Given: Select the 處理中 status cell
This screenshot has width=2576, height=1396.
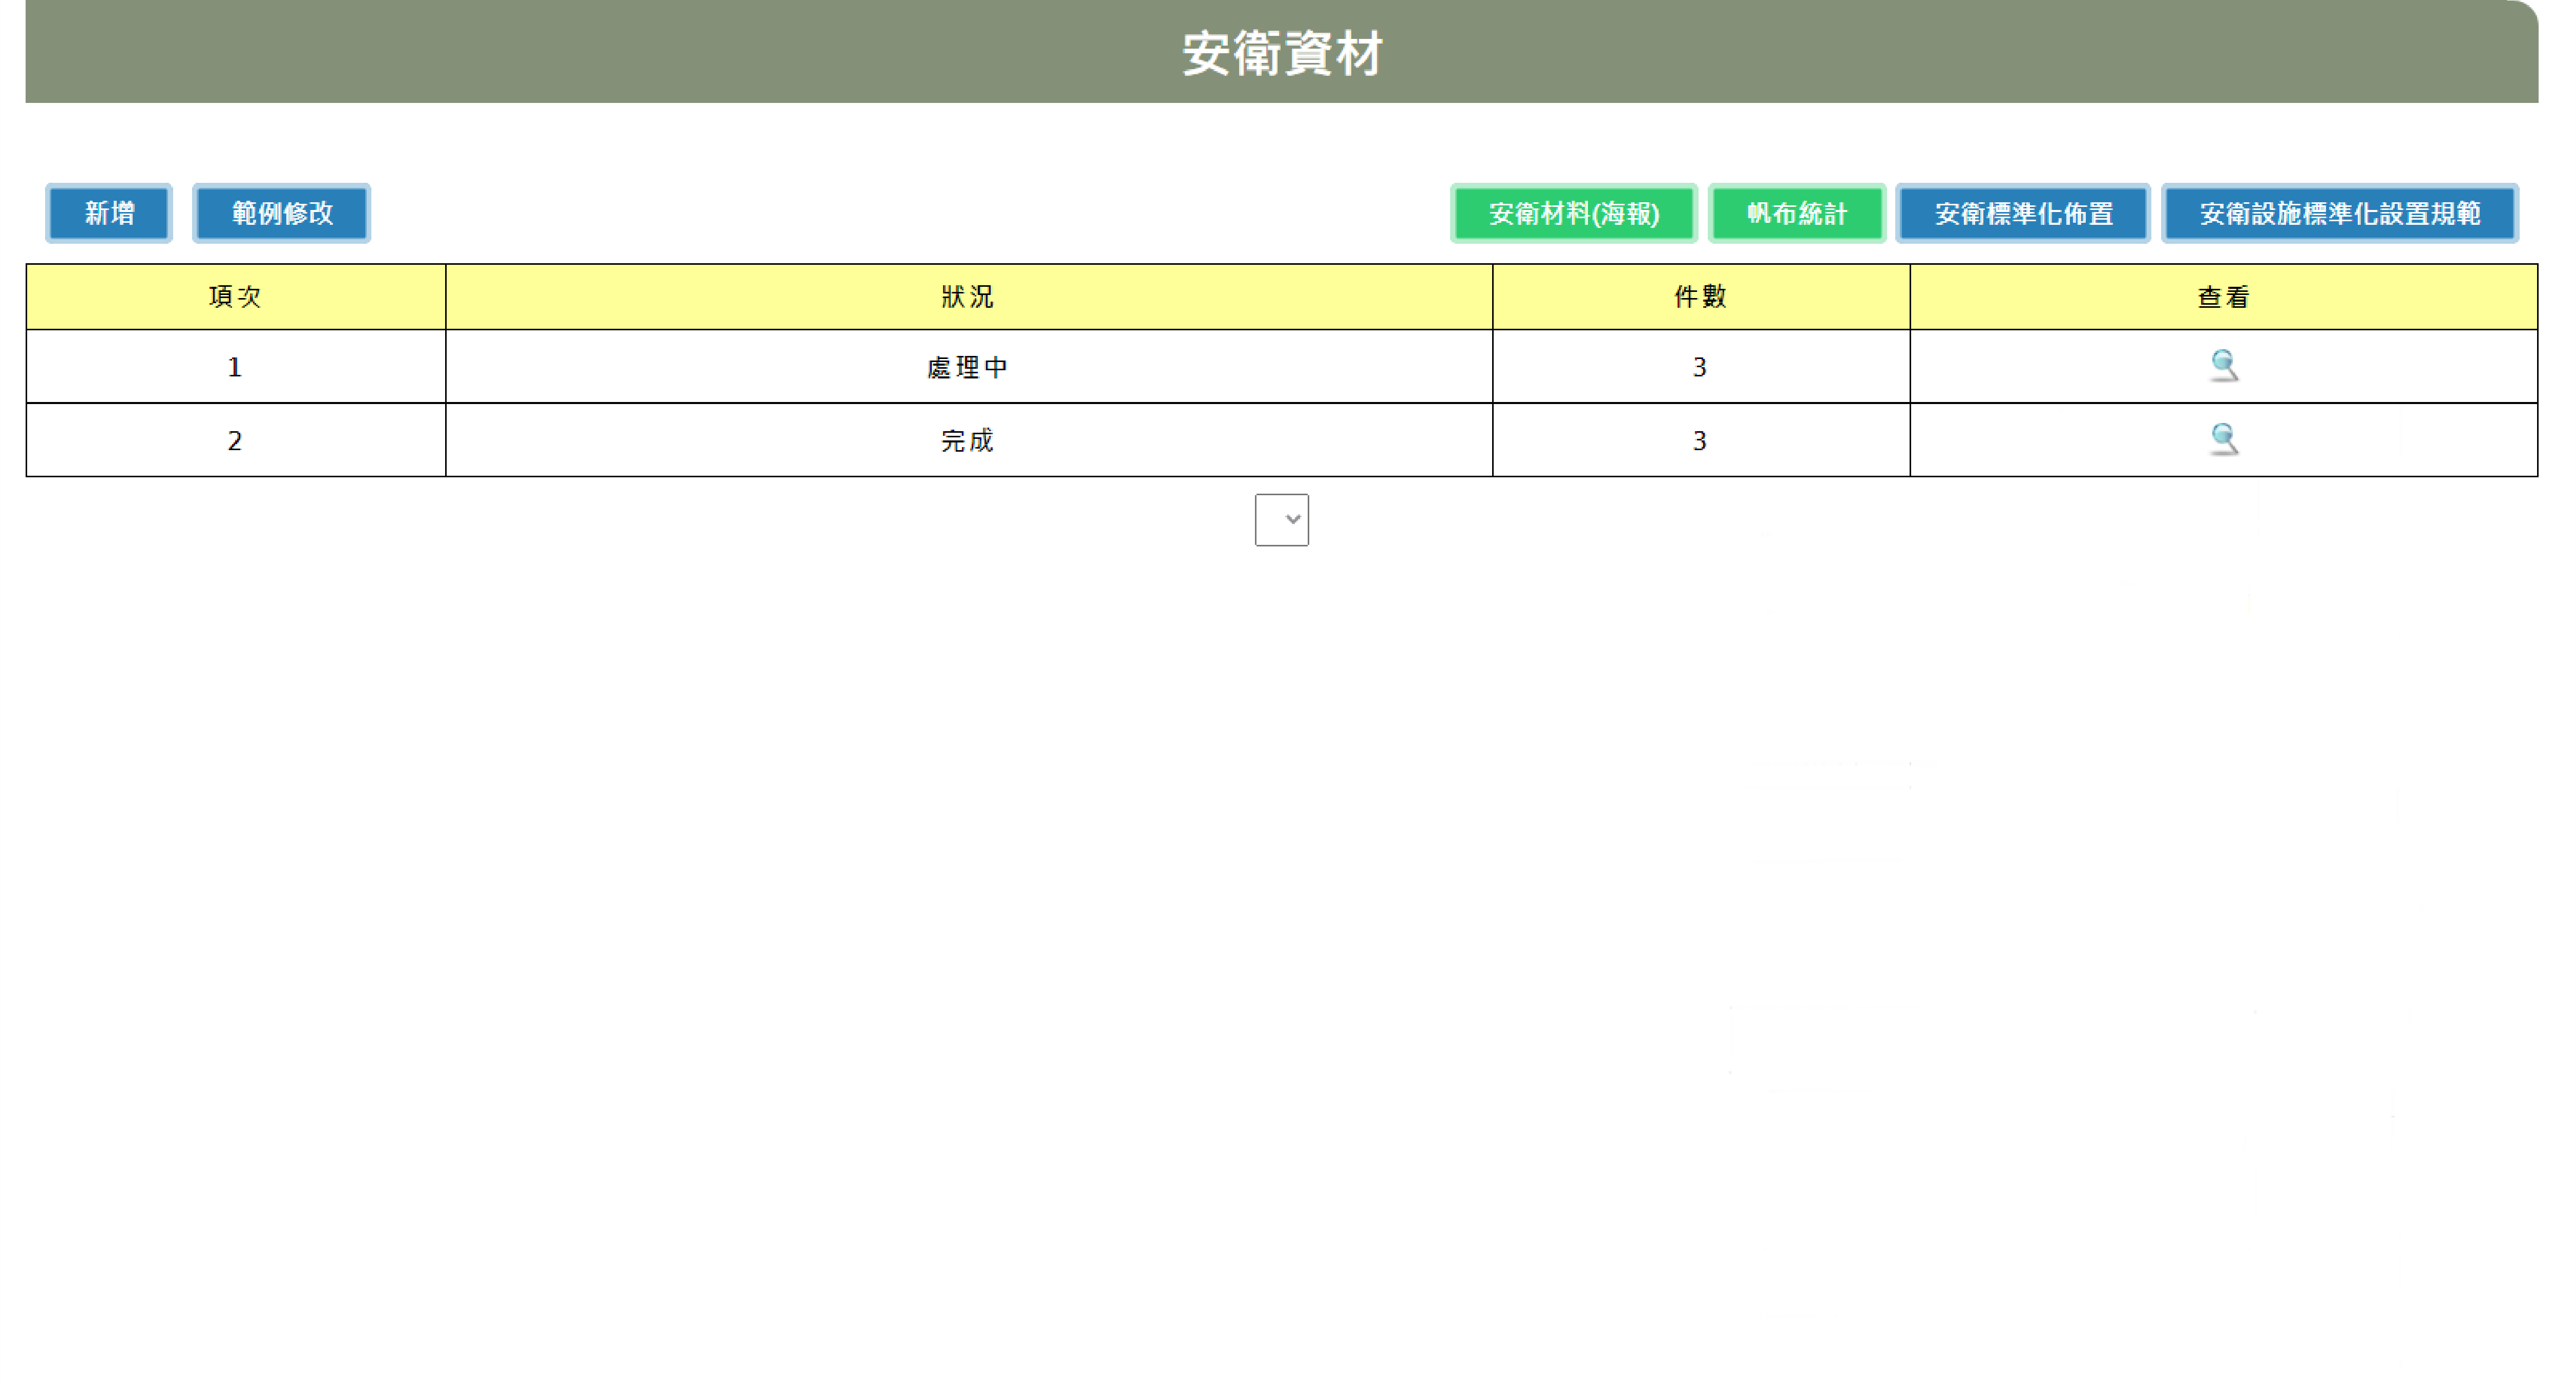Looking at the screenshot, I should tap(968, 367).
